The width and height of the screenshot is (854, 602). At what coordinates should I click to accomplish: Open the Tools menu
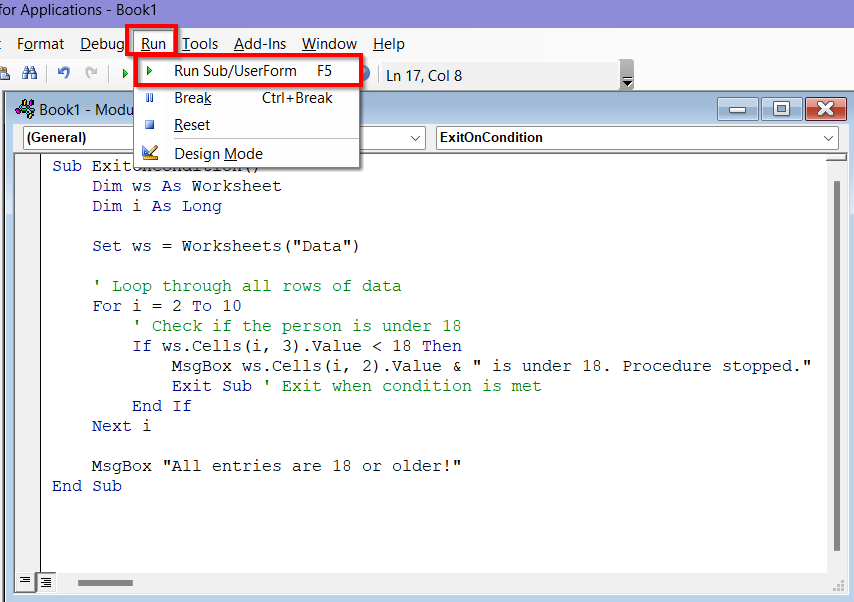click(200, 44)
